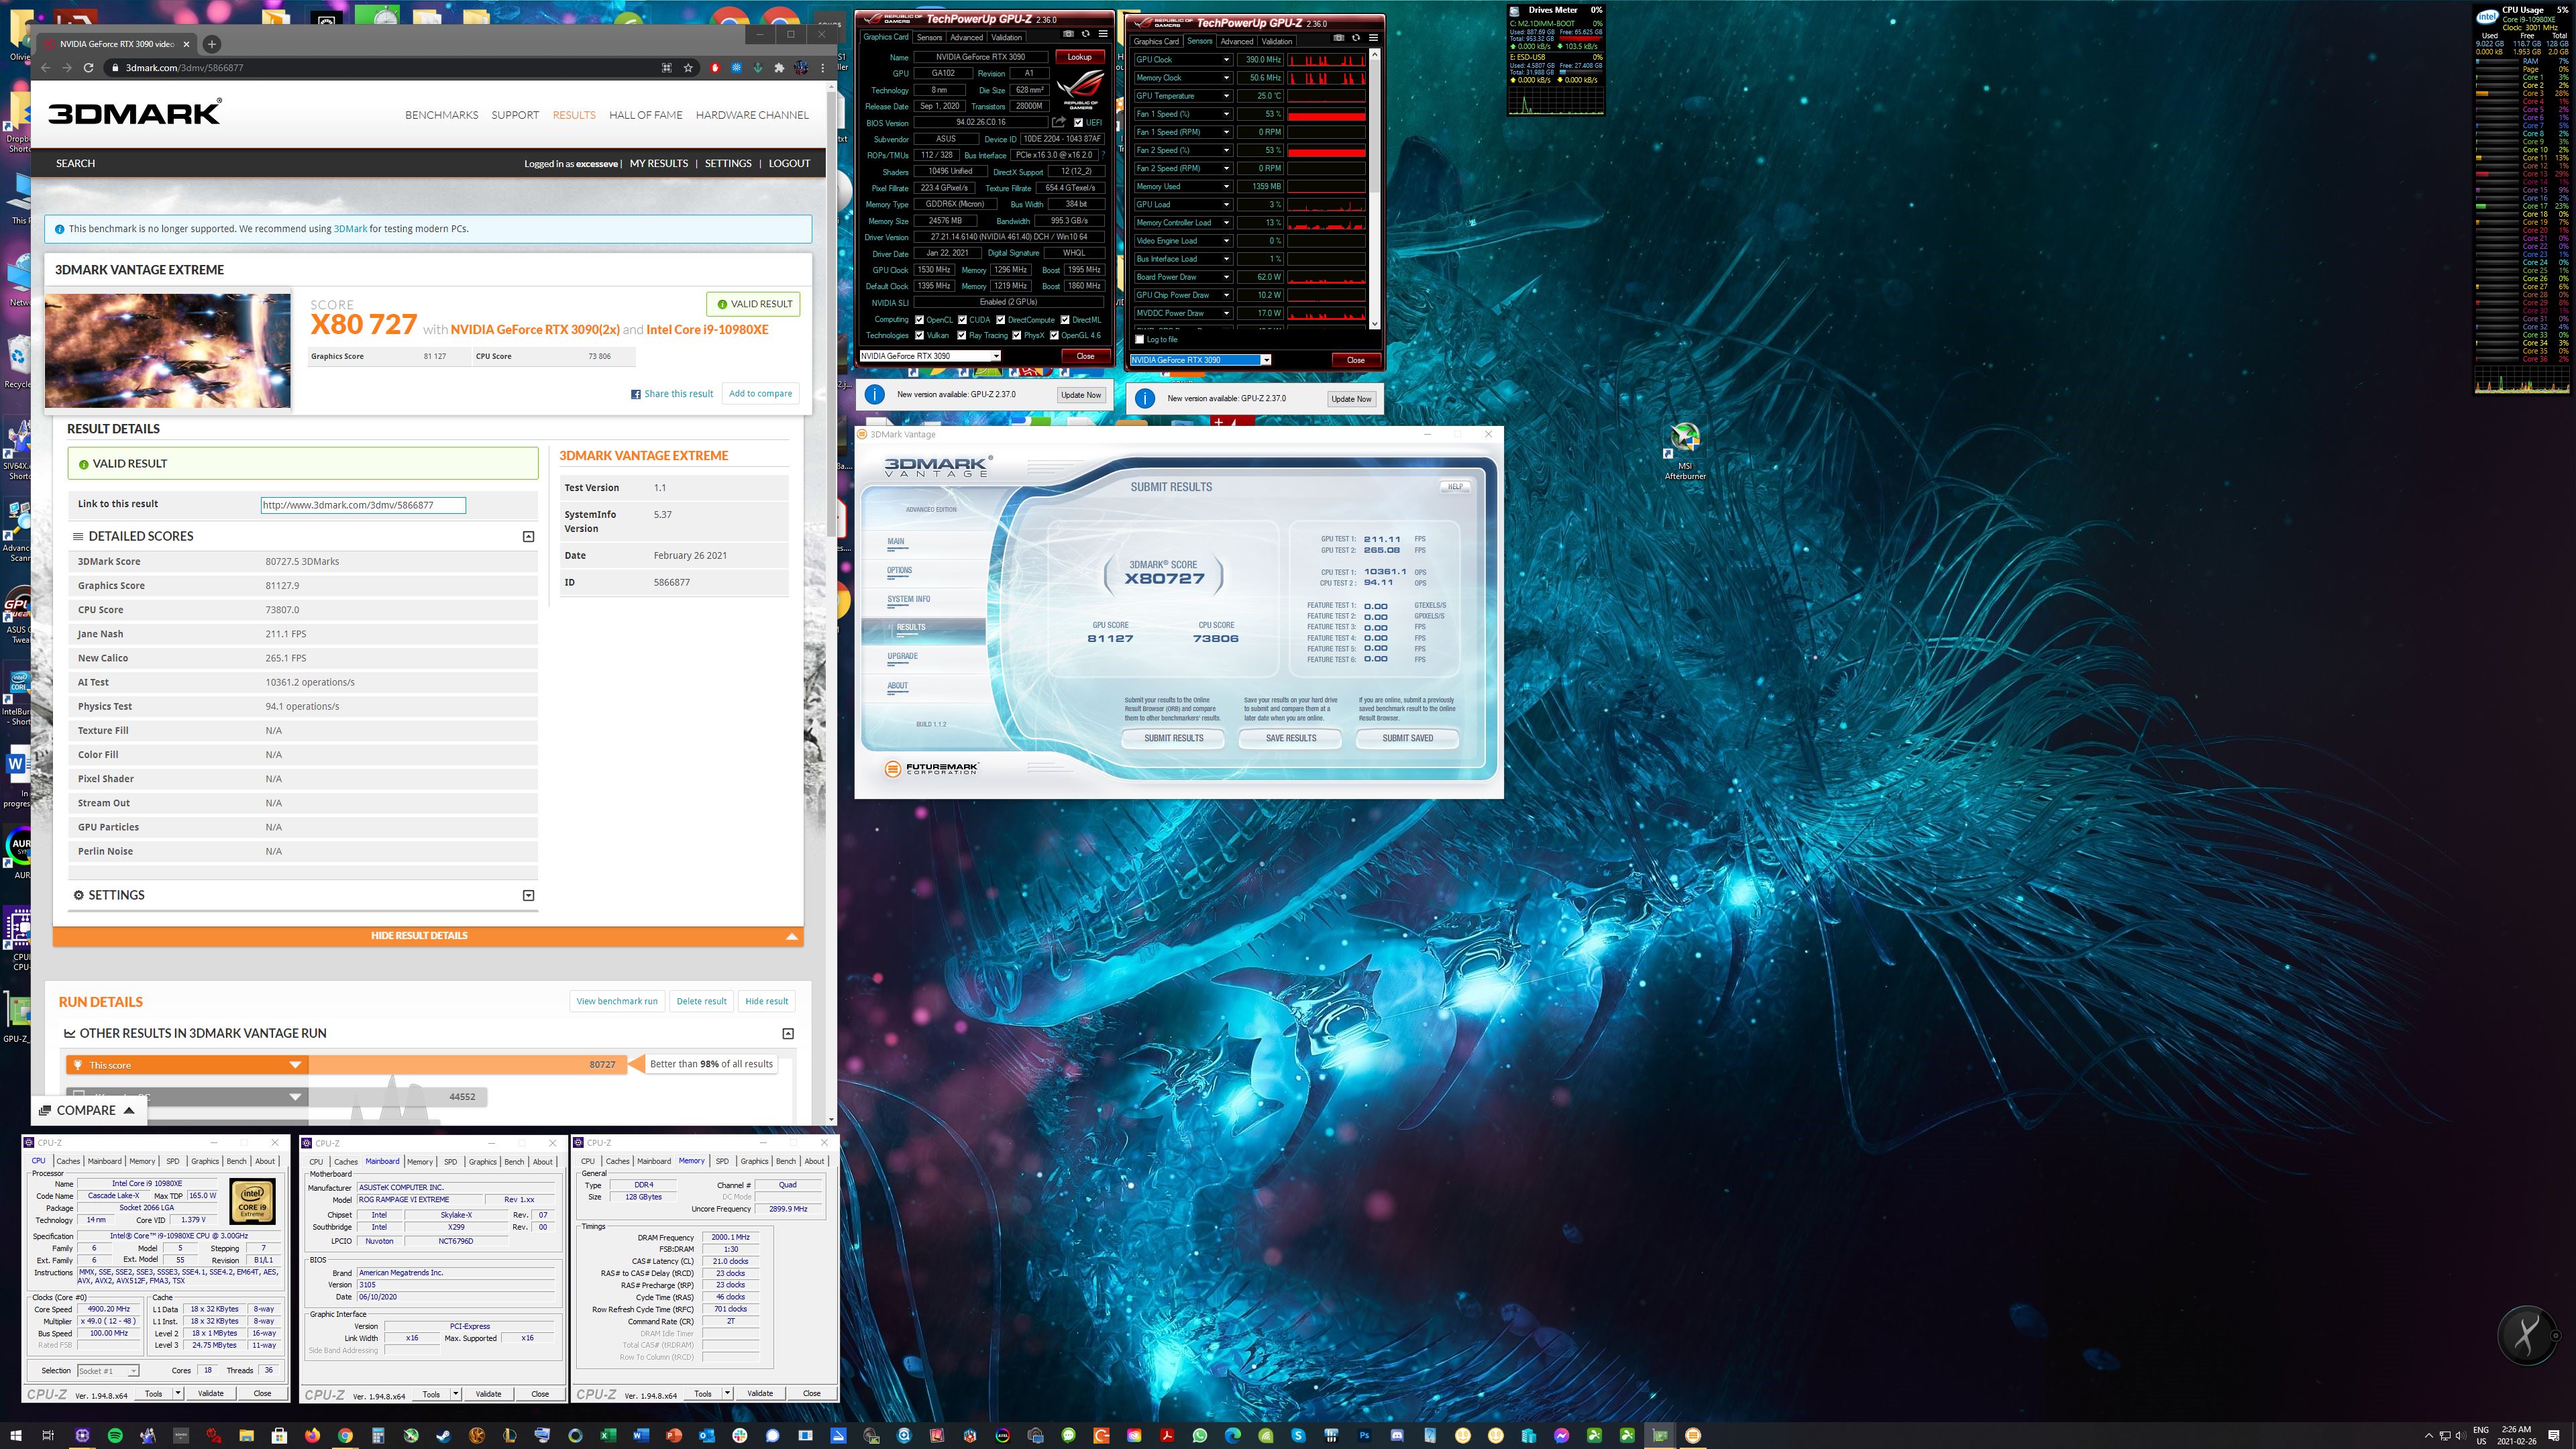Image resolution: width=2576 pixels, height=1449 pixels.
Task: Open MSI Afterburner desktop shortcut
Action: pos(1685,451)
